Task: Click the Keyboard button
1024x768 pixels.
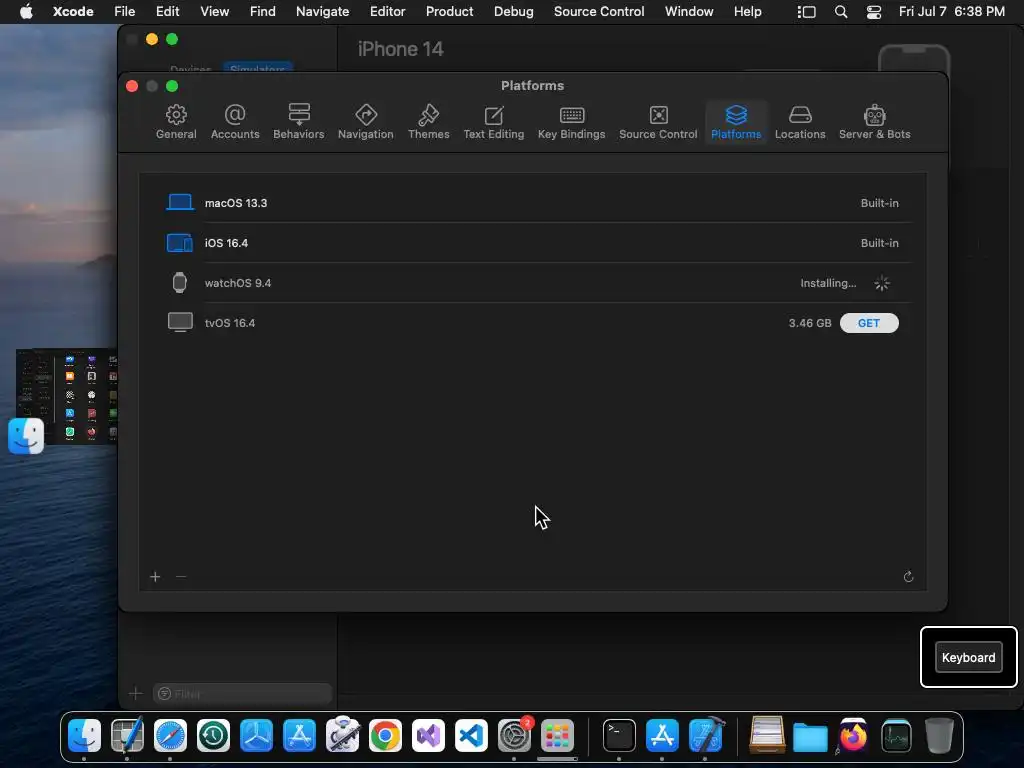Action: [968, 658]
